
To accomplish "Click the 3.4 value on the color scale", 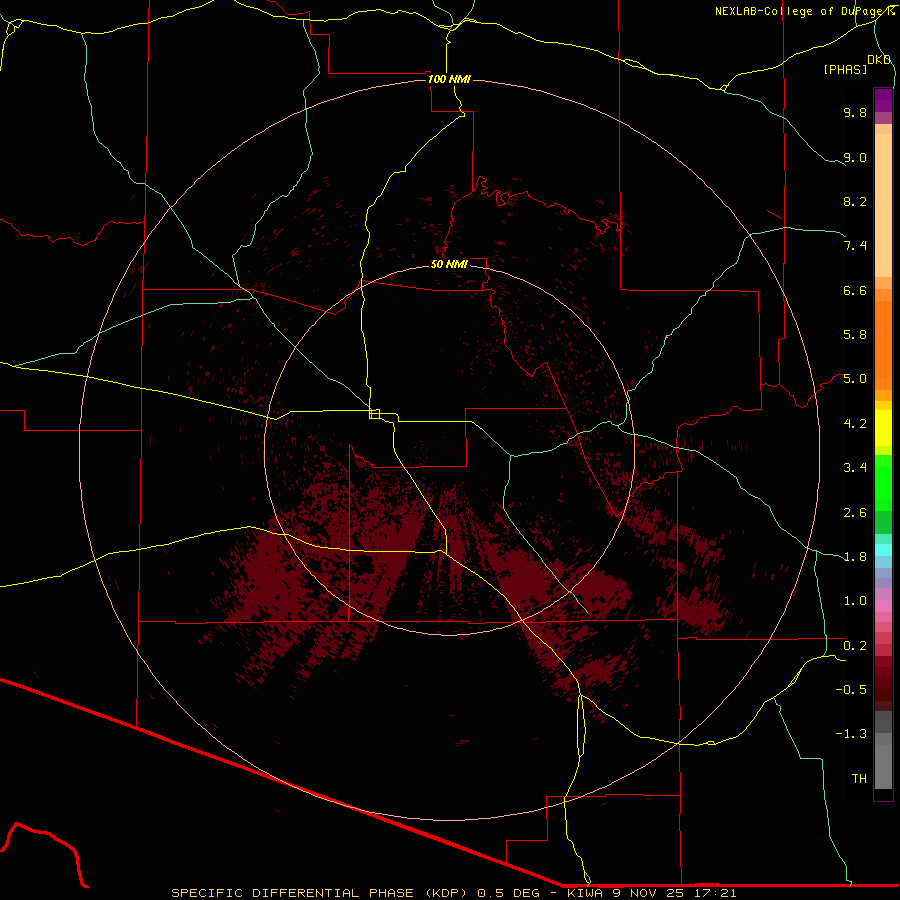I will tap(855, 468).
